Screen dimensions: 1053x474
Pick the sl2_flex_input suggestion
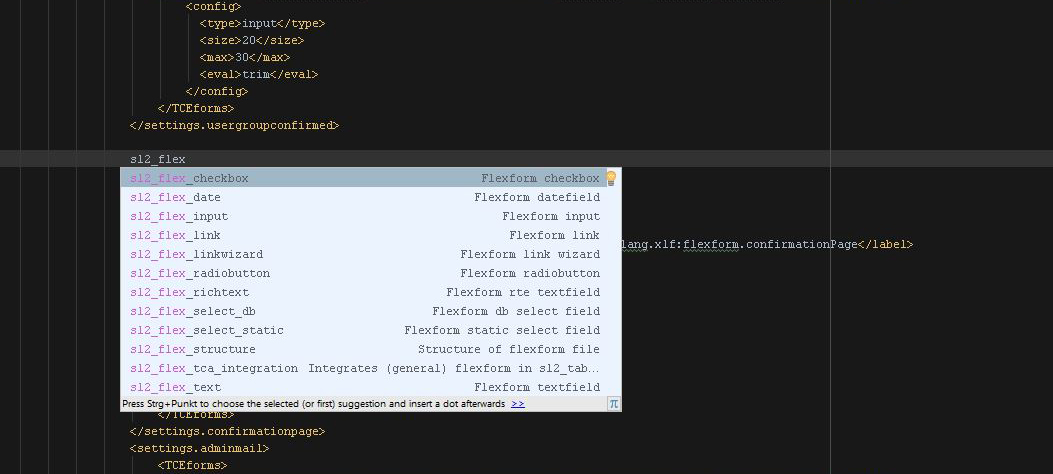coord(371,216)
